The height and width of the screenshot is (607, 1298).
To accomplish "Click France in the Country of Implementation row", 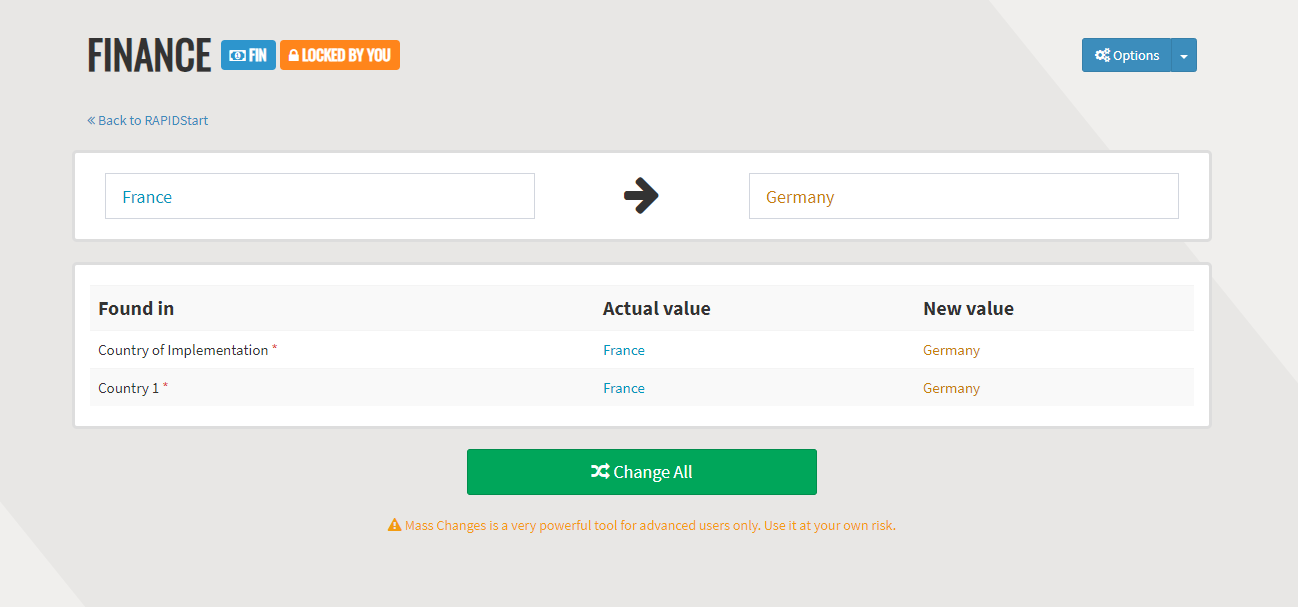I will (x=624, y=350).
